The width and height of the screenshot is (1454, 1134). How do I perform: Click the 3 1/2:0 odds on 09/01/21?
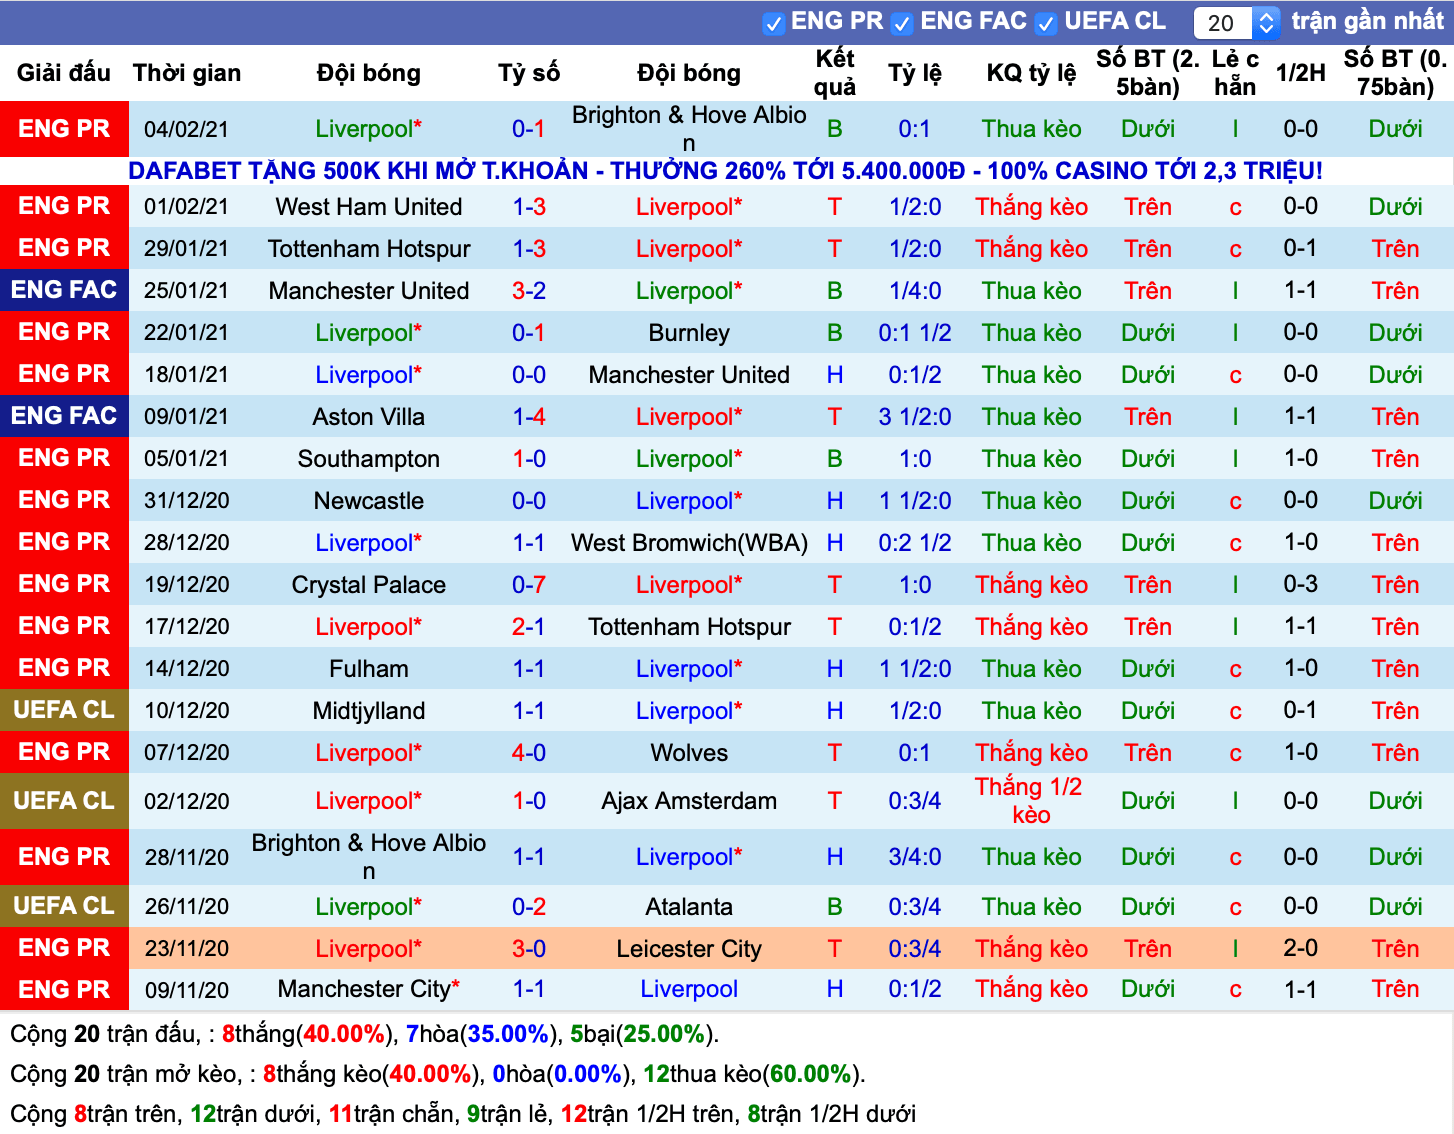(x=915, y=417)
